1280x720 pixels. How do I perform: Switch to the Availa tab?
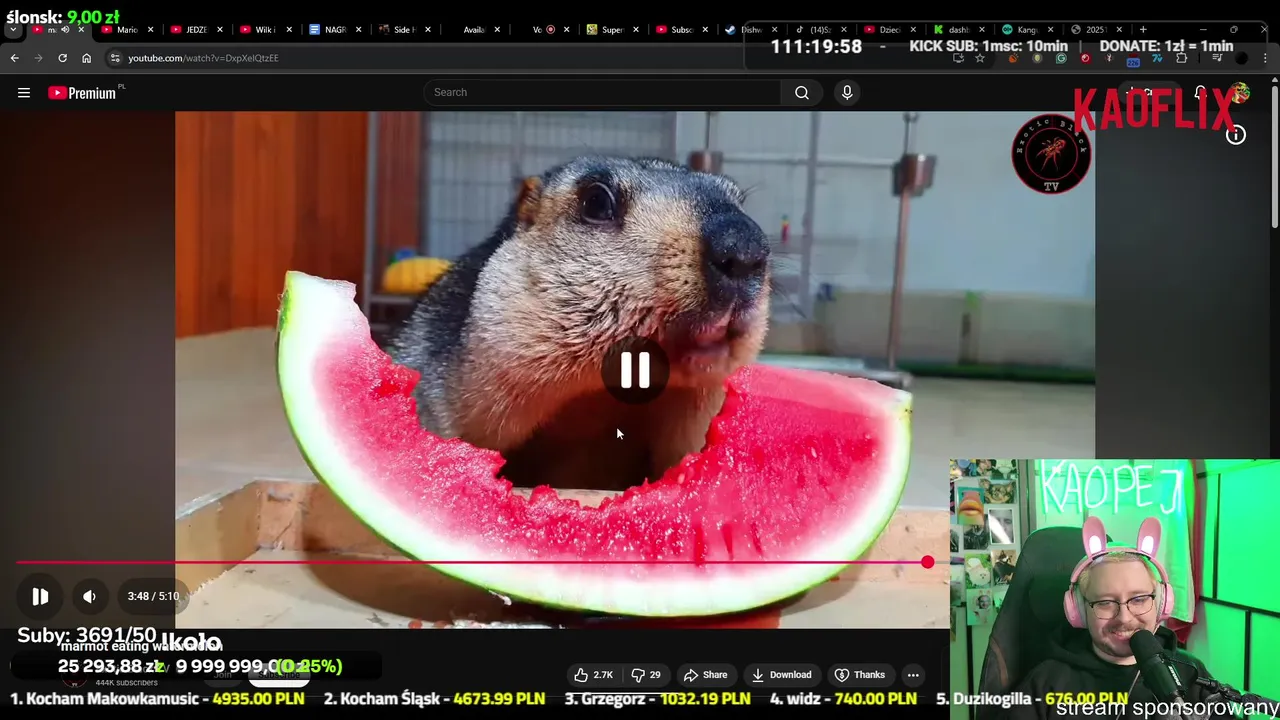click(474, 29)
